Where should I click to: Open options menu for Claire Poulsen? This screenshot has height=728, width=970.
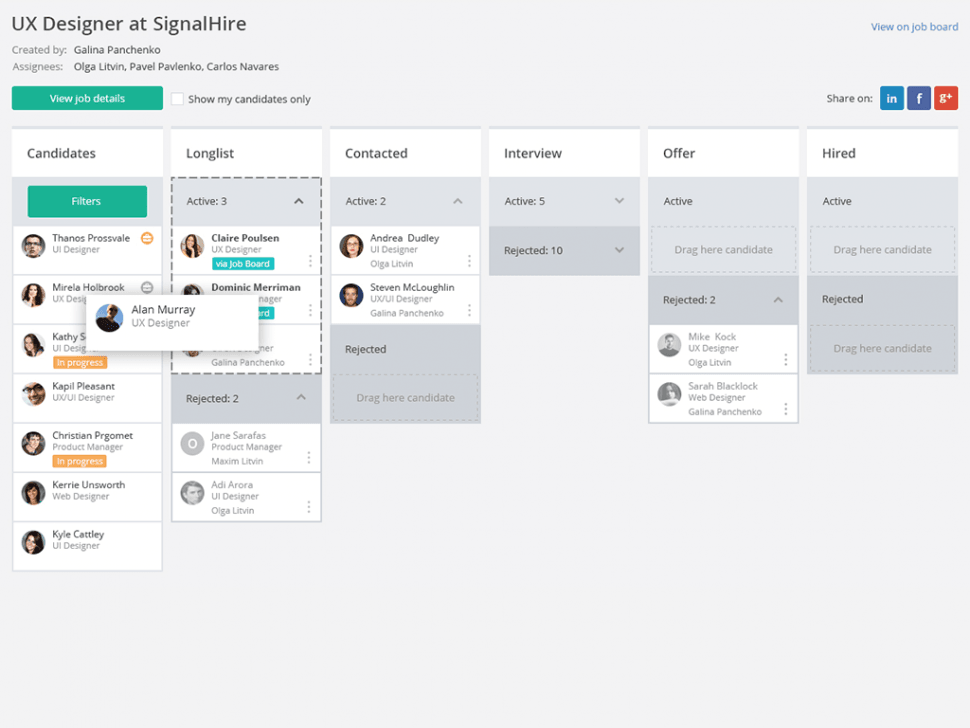[310, 261]
